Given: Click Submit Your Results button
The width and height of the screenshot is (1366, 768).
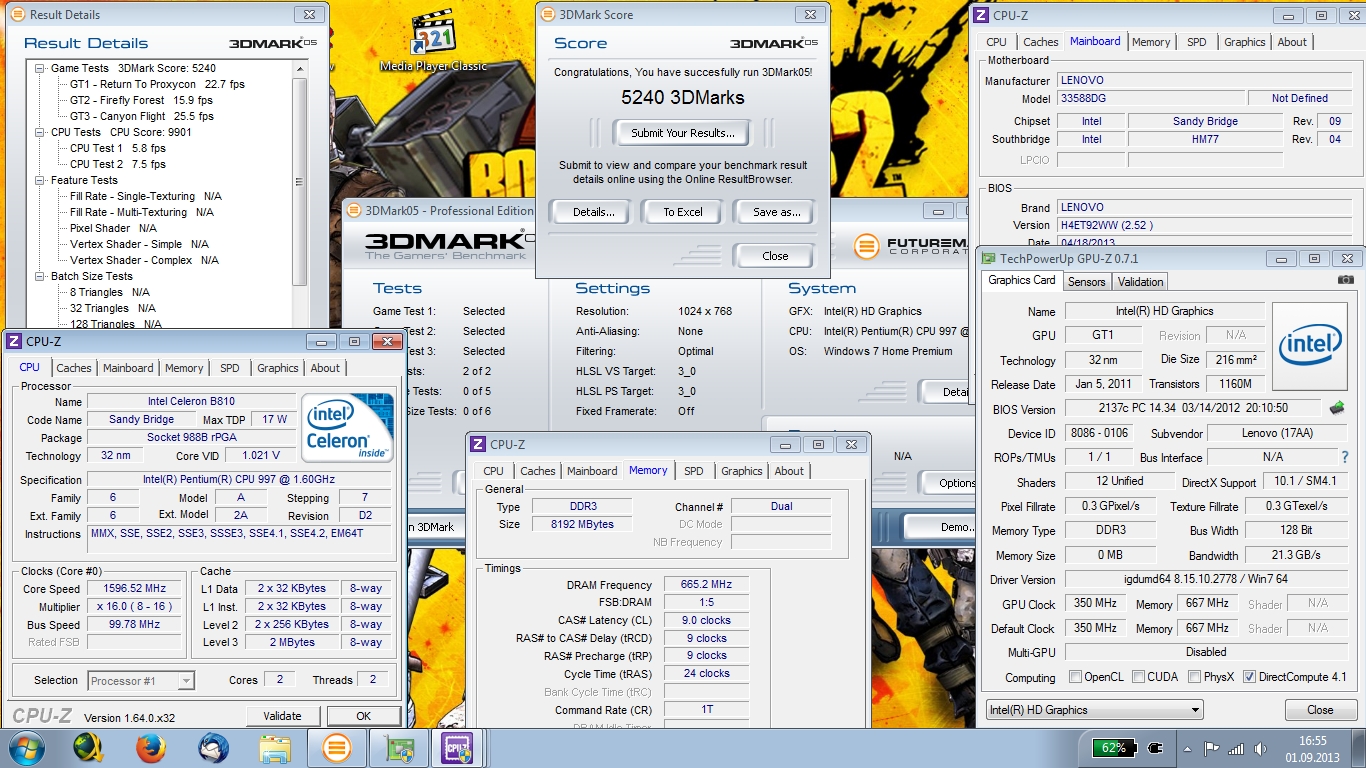Looking at the screenshot, I should pos(683,132).
